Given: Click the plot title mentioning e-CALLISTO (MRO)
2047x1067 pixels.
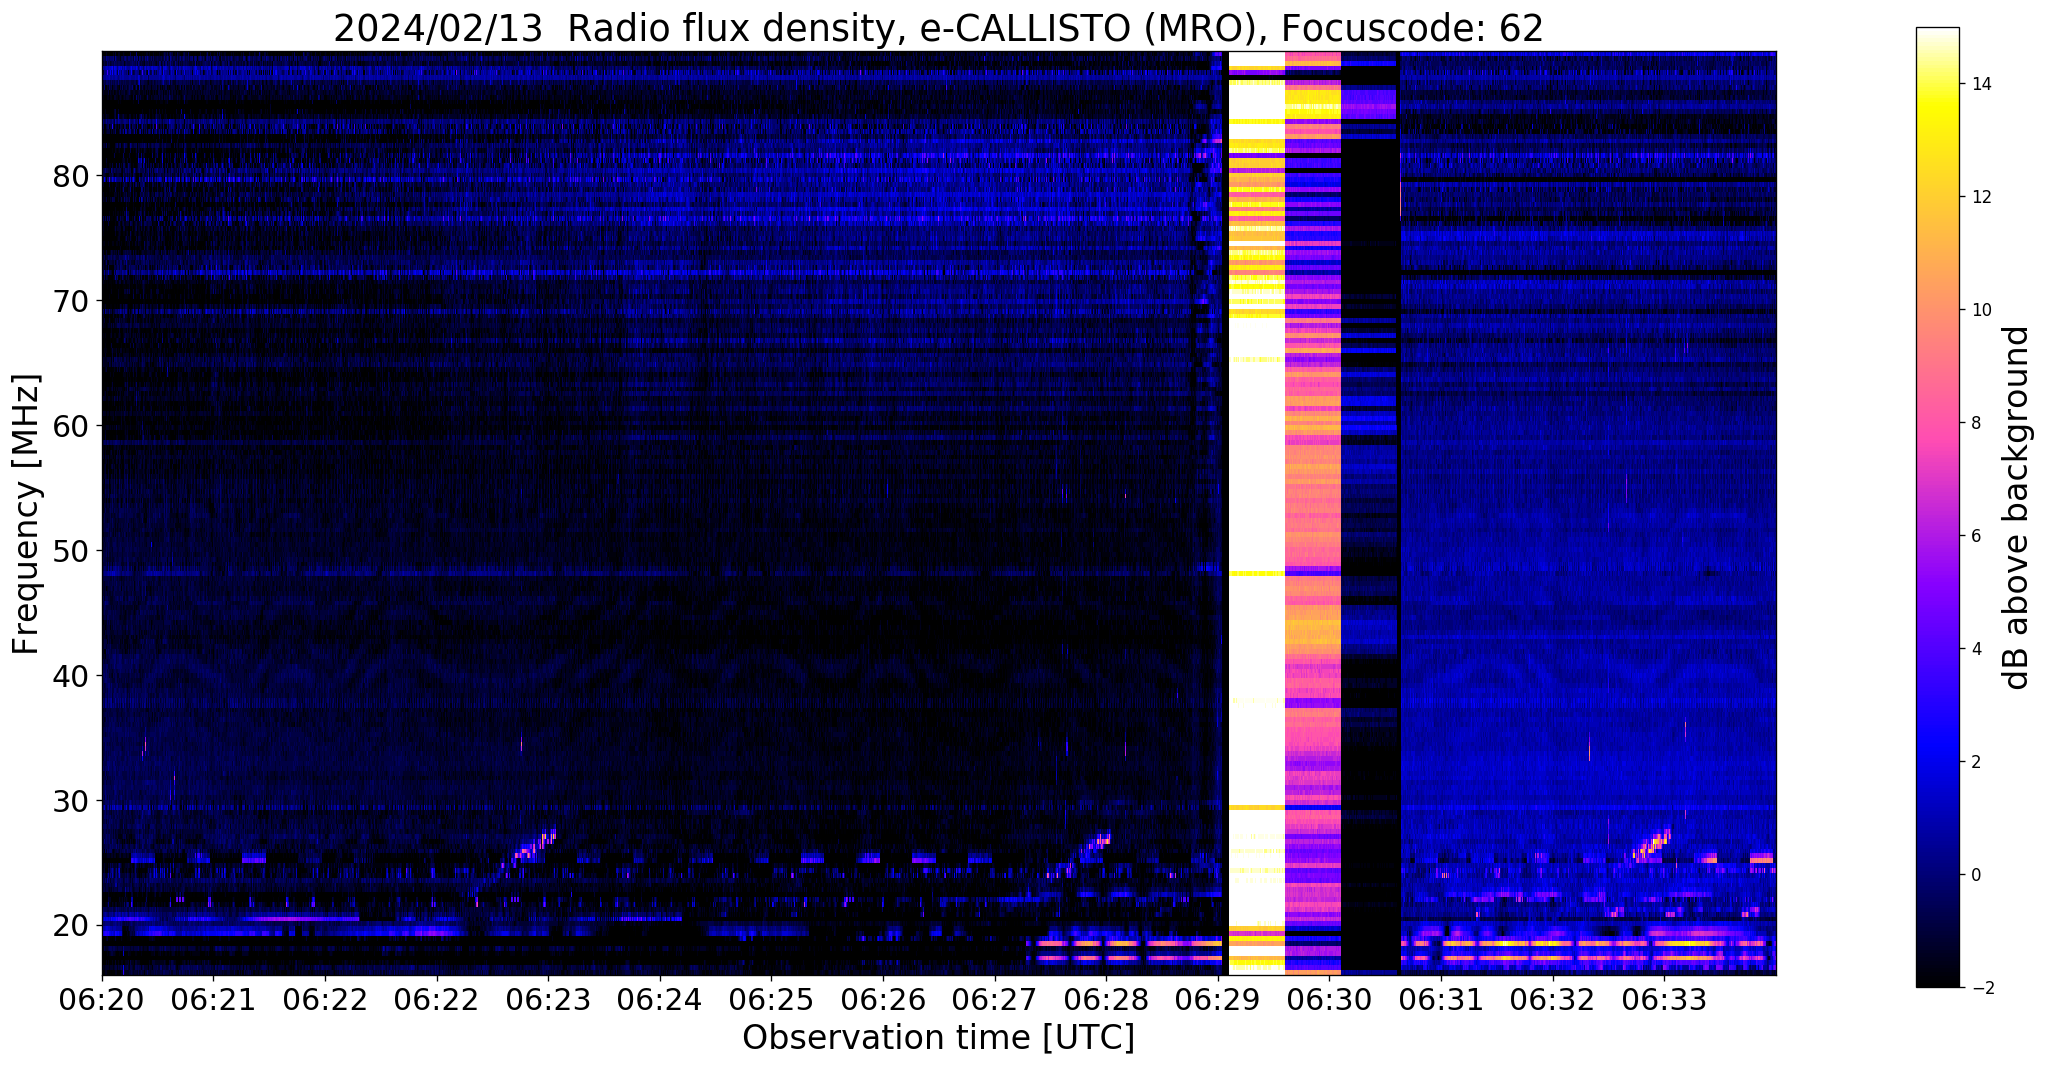Looking at the screenshot, I should (x=938, y=28).
